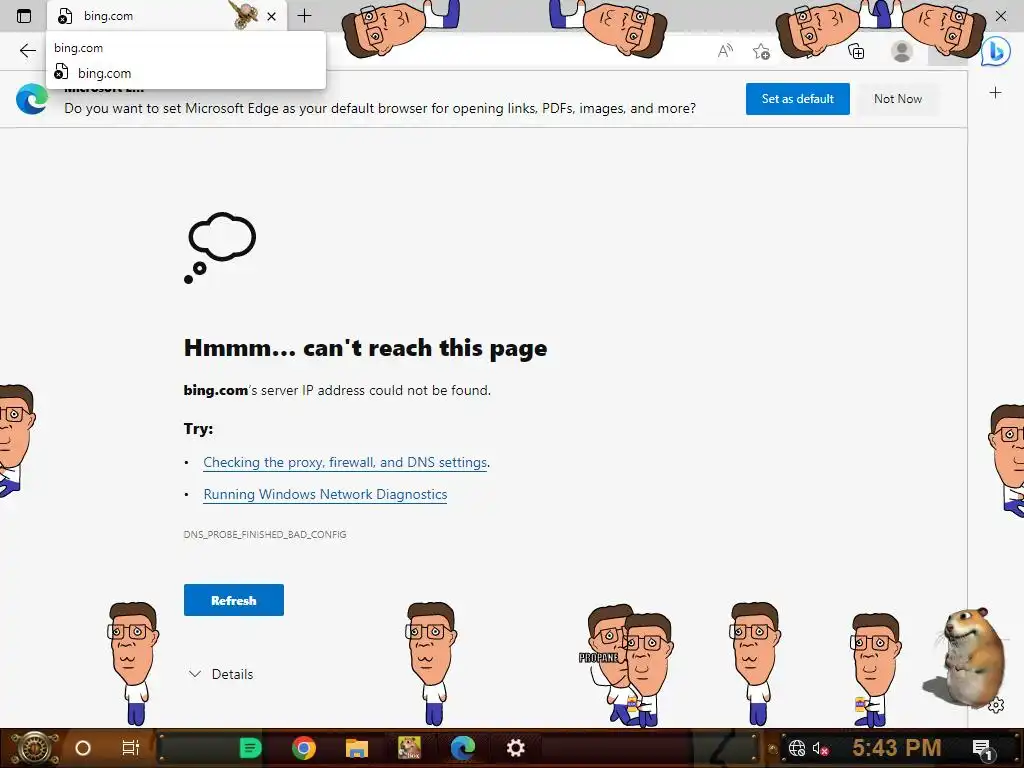Viewport: 1024px width, 768px height.
Task: Close the bing.com tab
Action: (x=272, y=16)
